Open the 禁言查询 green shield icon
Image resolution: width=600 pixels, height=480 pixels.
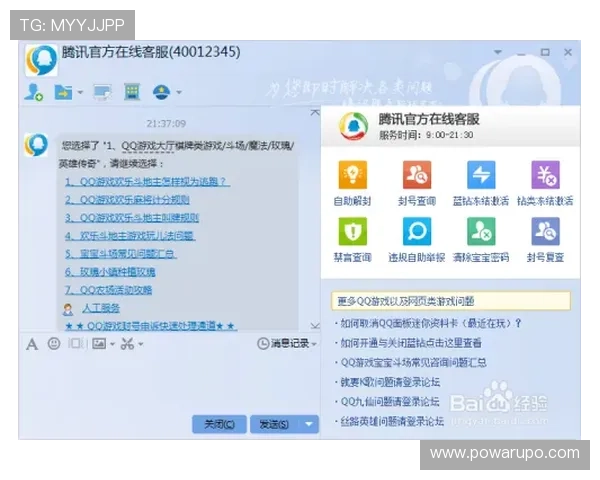[352, 231]
